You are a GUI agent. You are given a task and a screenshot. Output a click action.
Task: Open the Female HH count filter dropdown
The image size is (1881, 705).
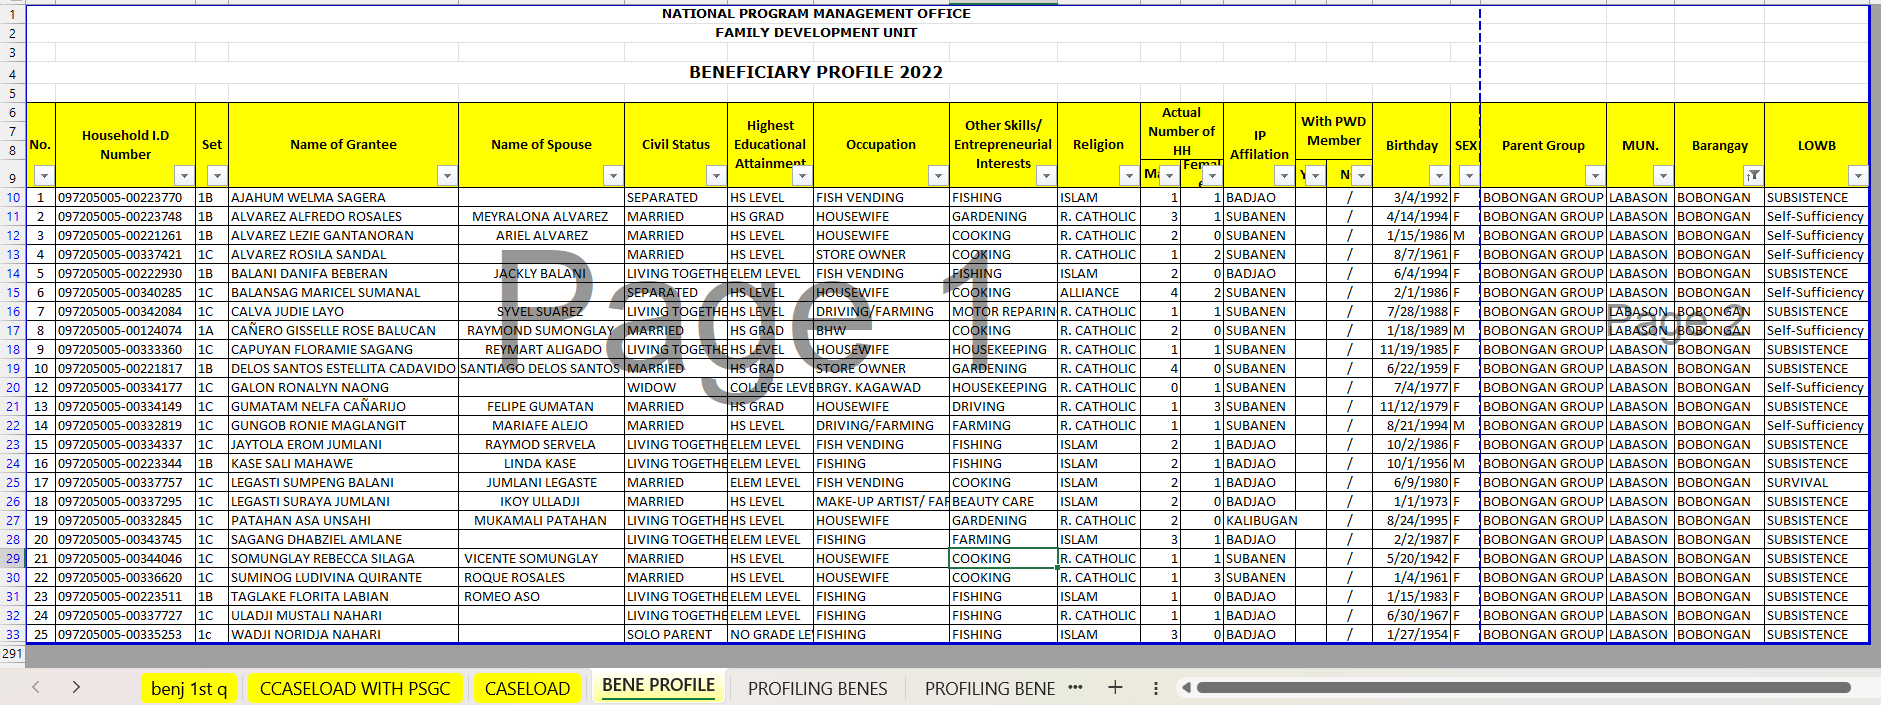point(1212,176)
